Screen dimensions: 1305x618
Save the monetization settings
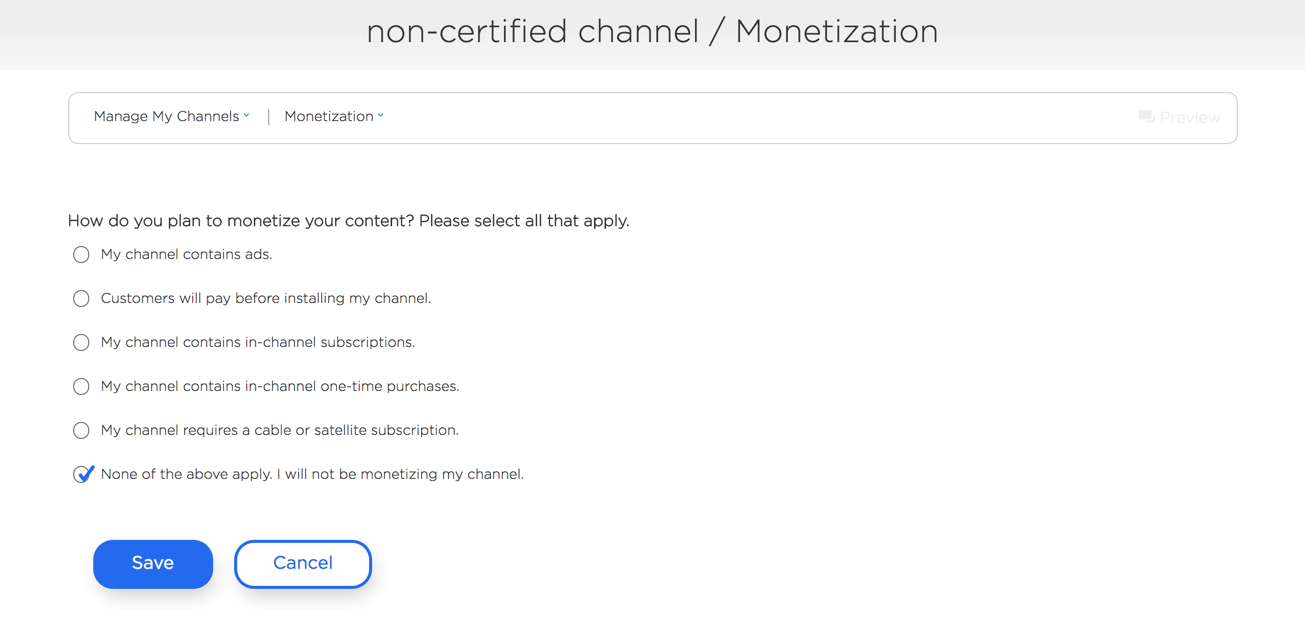(153, 564)
